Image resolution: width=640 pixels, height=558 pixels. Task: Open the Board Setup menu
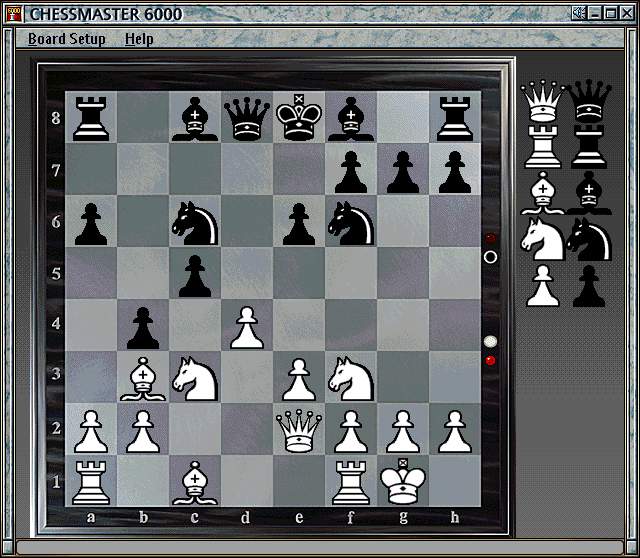[67, 39]
